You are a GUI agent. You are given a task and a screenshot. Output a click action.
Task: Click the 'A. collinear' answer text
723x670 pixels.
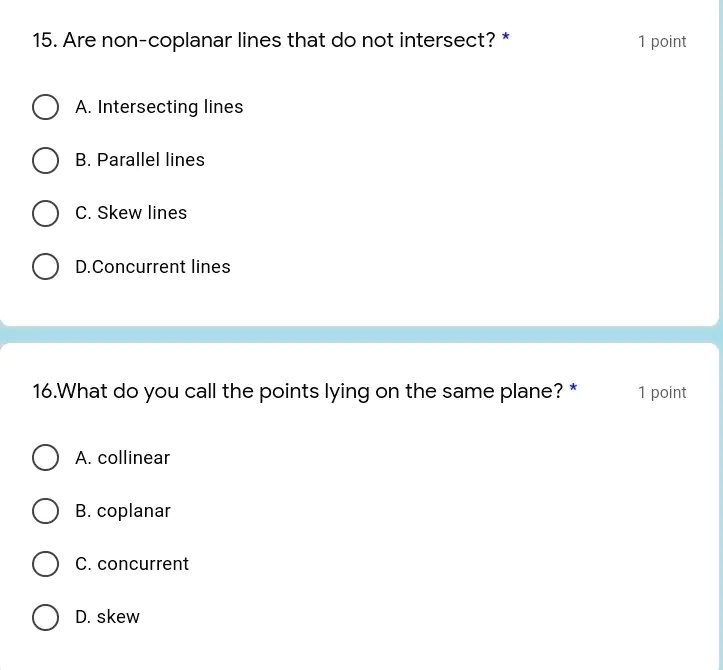tap(122, 458)
